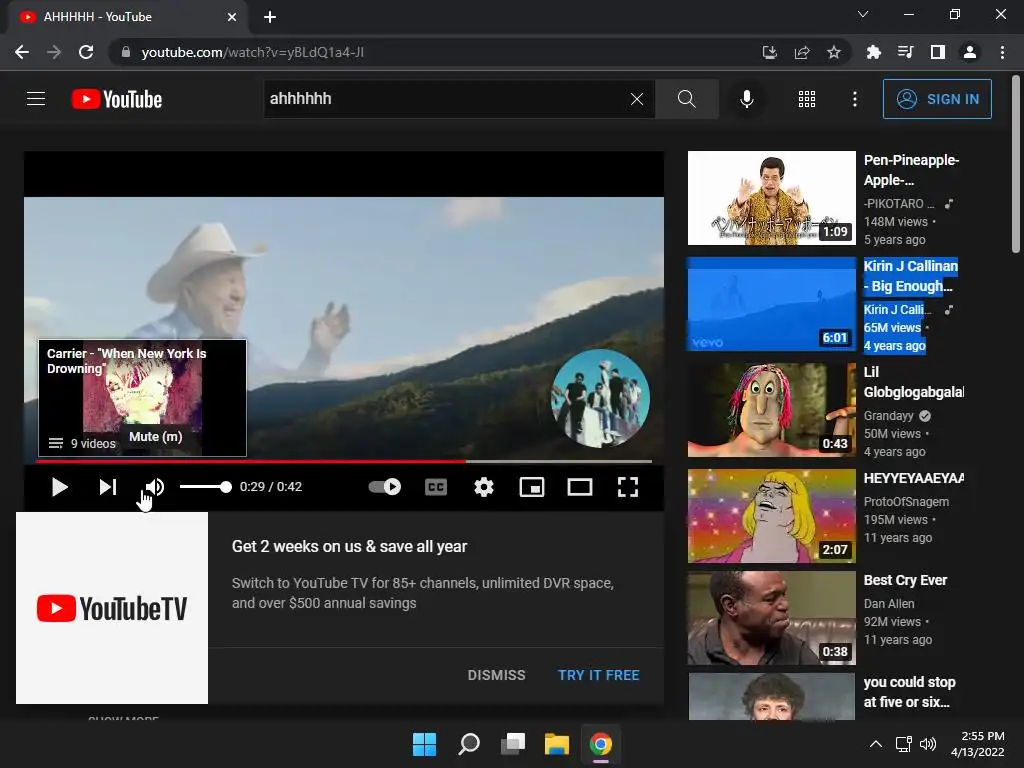Open File Explorer from taskbar

click(557, 744)
